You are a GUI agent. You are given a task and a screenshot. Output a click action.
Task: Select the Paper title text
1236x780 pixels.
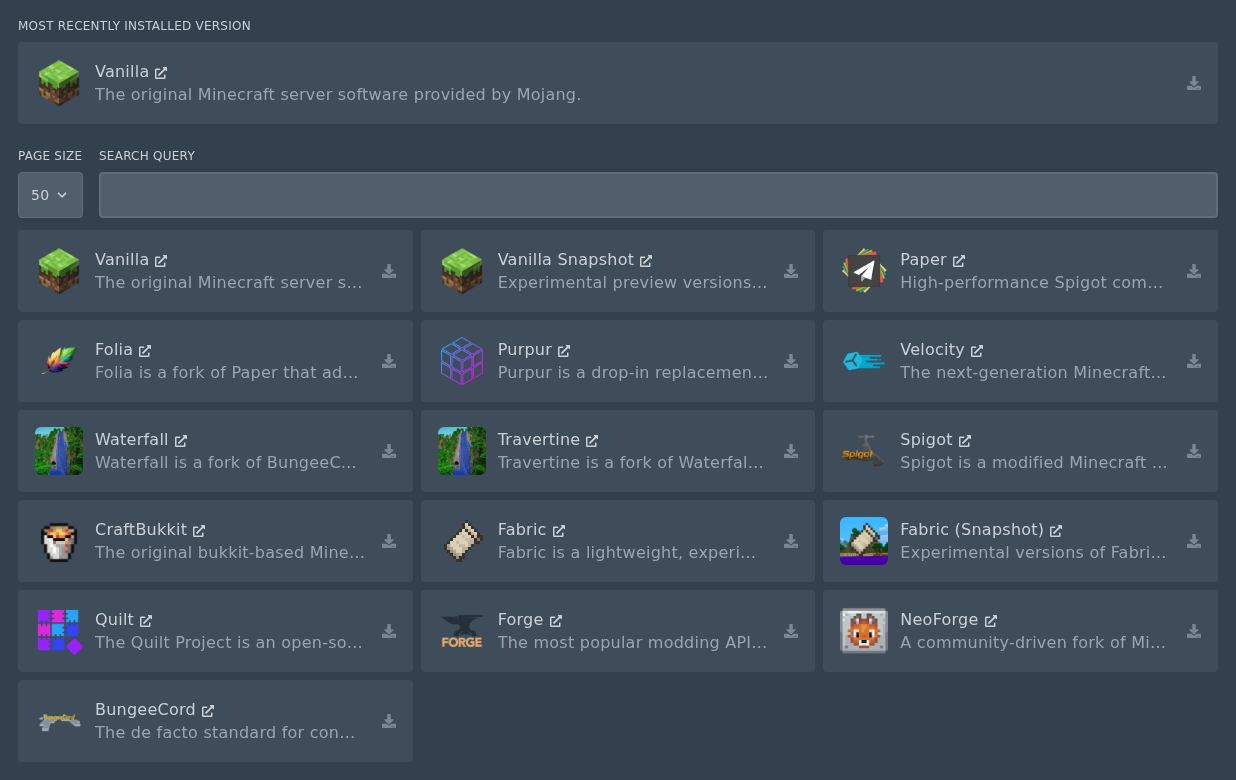tap(923, 260)
